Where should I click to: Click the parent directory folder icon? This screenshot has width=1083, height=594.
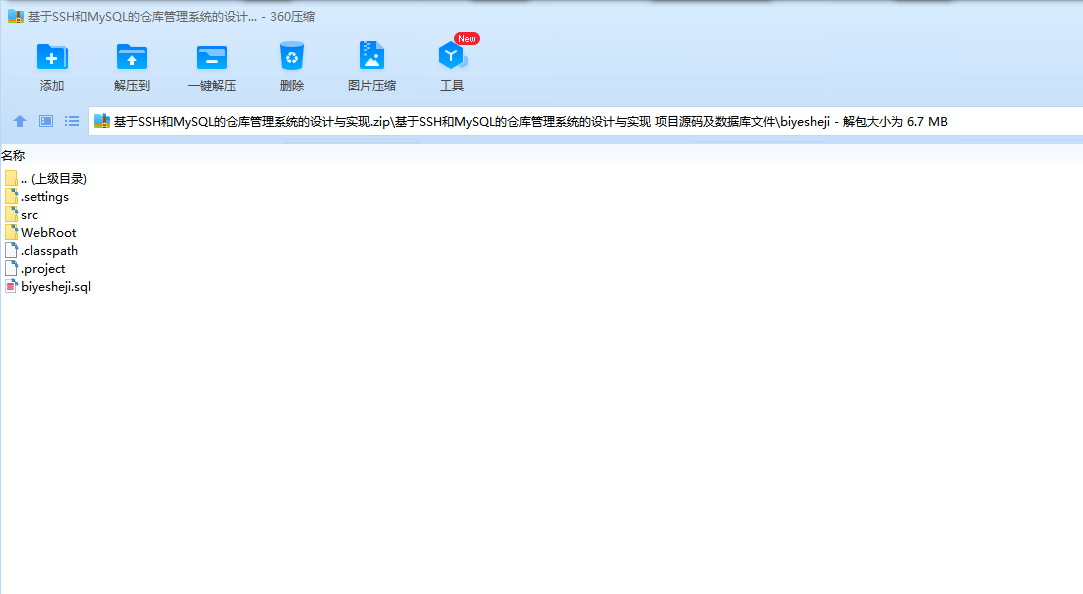pyautogui.click(x=11, y=179)
